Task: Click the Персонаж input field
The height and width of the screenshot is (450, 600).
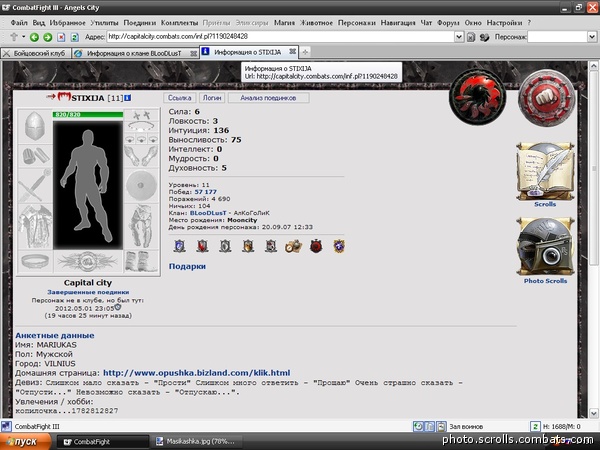Action: pos(558,37)
